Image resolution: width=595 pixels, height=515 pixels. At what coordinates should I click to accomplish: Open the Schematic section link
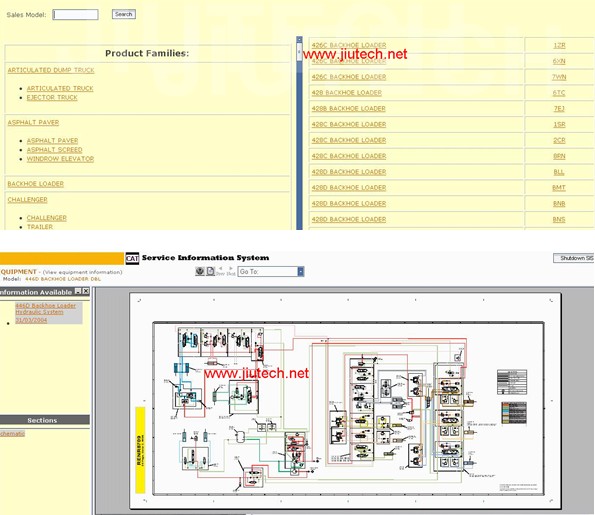pyautogui.click(x=13, y=433)
